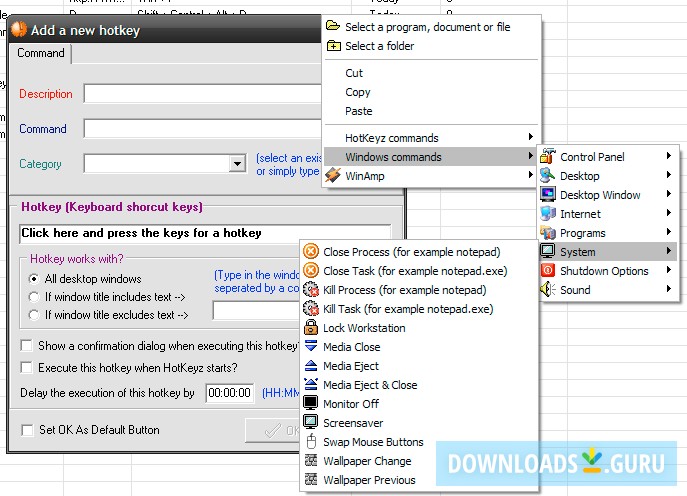Click the Media Eject & Close icon

pyautogui.click(x=311, y=384)
